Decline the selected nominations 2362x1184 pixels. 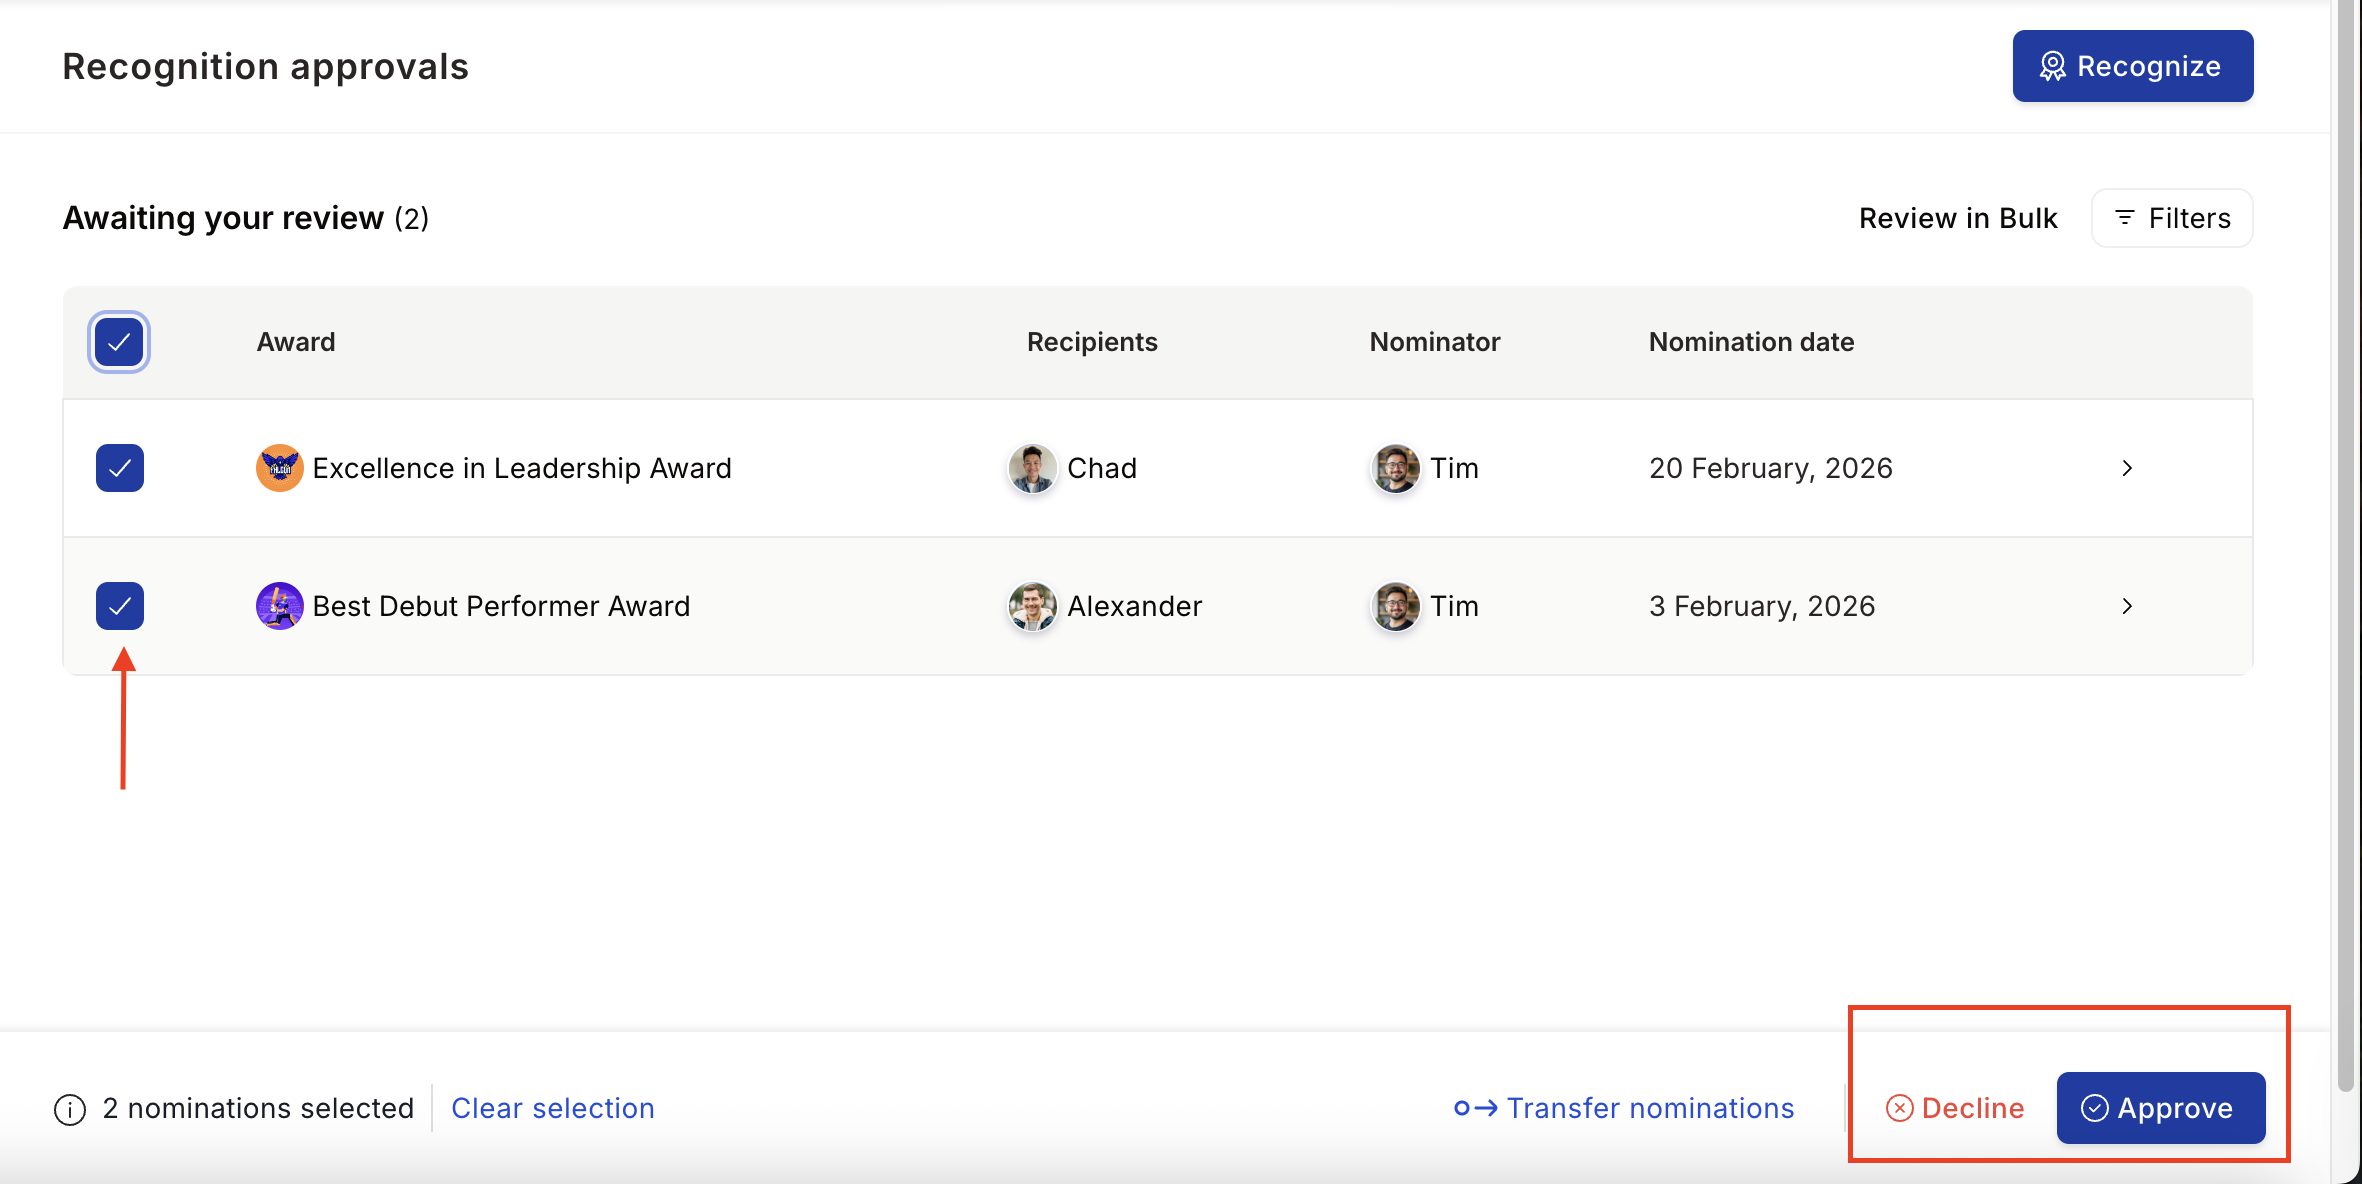[1955, 1108]
